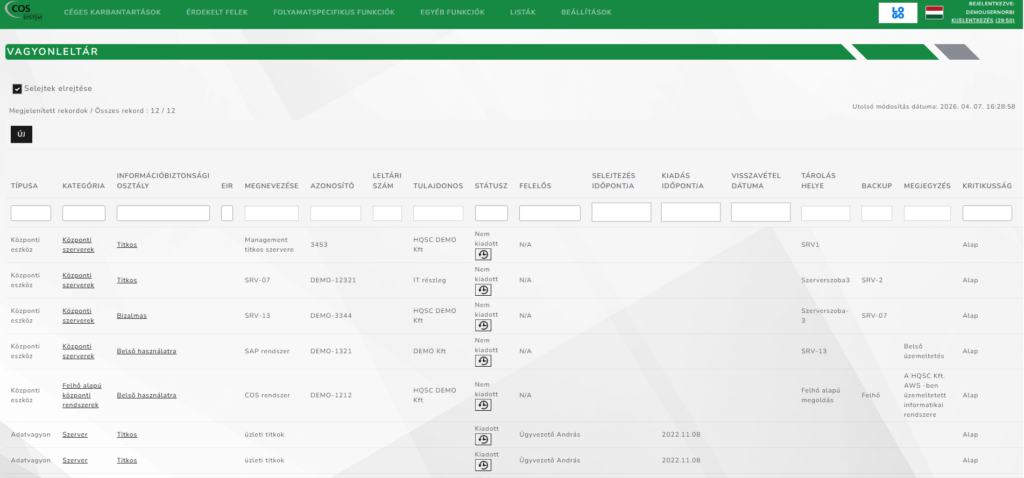Open the Bizalmas classification link
The width and height of the screenshot is (1024, 478).
pos(131,315)
